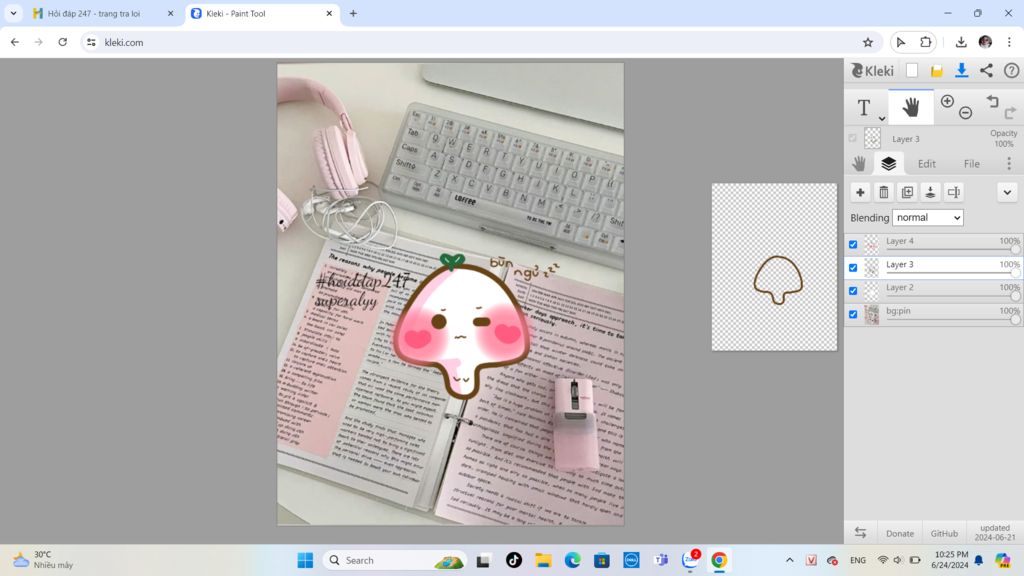Select the bg:pin layer

coord(933,313)
